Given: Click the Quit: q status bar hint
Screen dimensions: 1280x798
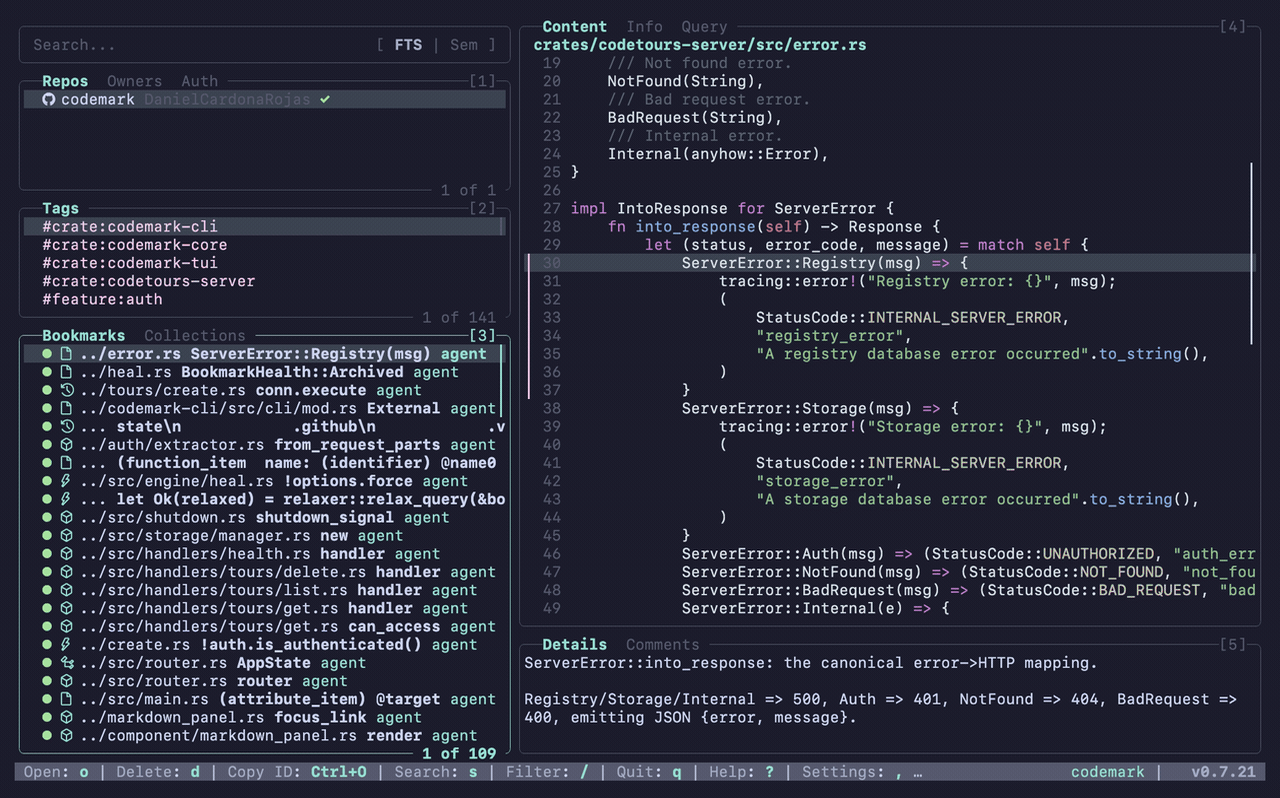Looking at the screenshot, I should point(649,772).
